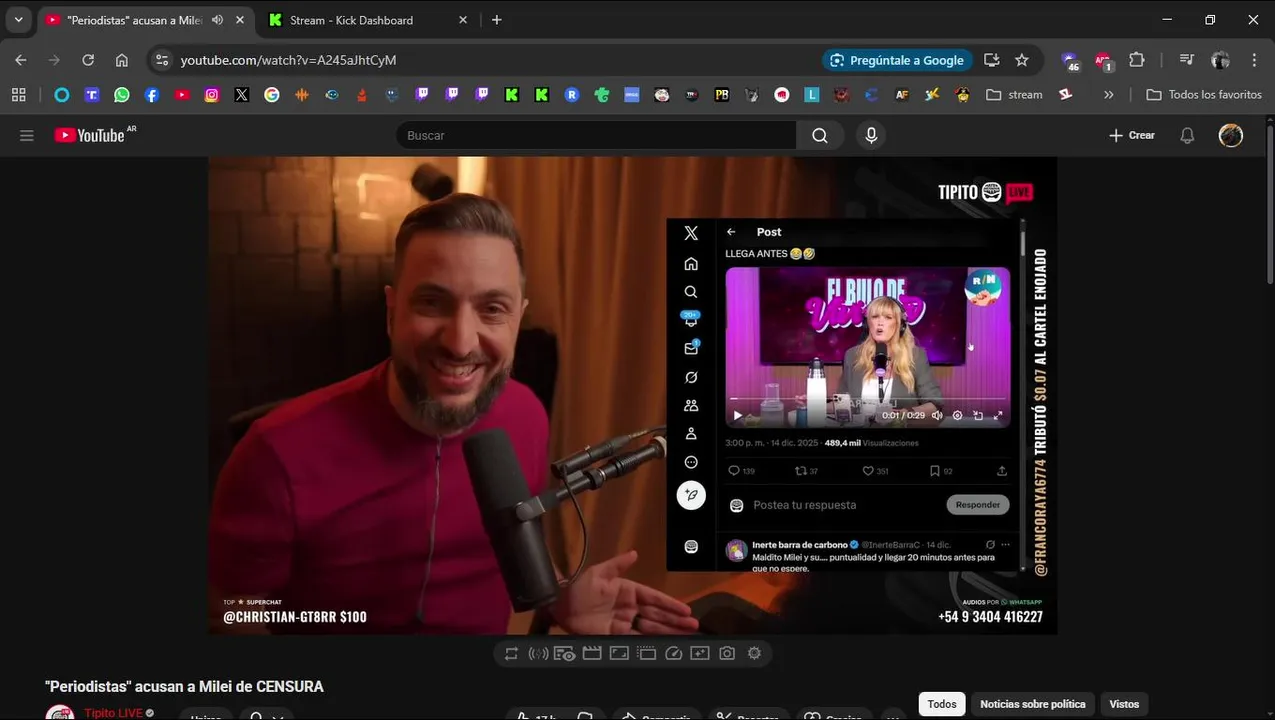Click the broadcast-wave icon below the video
This screenshot has width=1275, height=720.
[538, 653]
